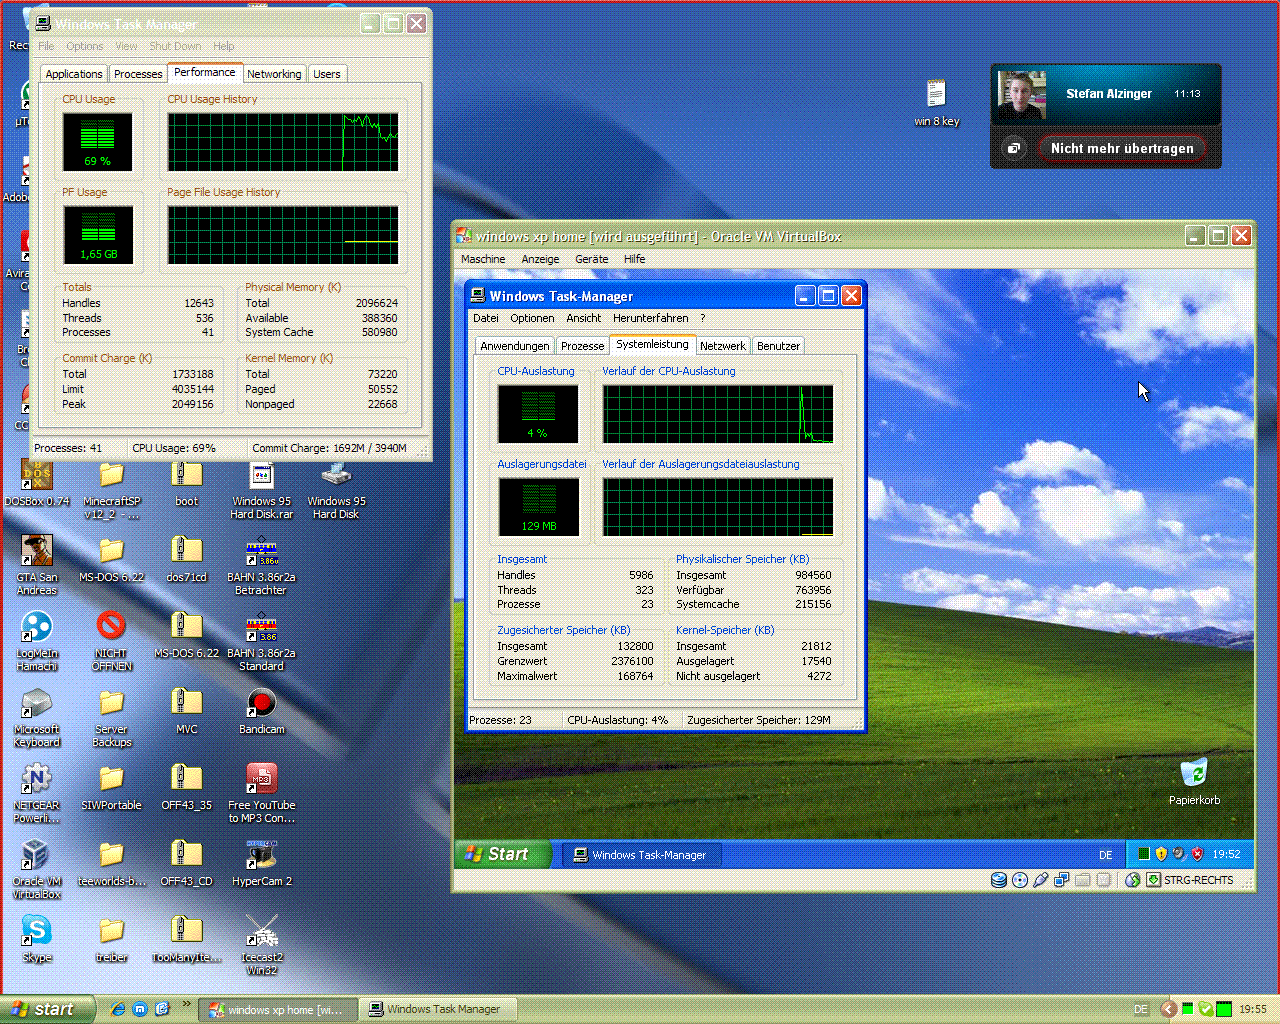The width and height of the screenshot is (1280, 1024).
Task: Click guest security shield tray icon with yellow warning
Action: pos(1161,854)
